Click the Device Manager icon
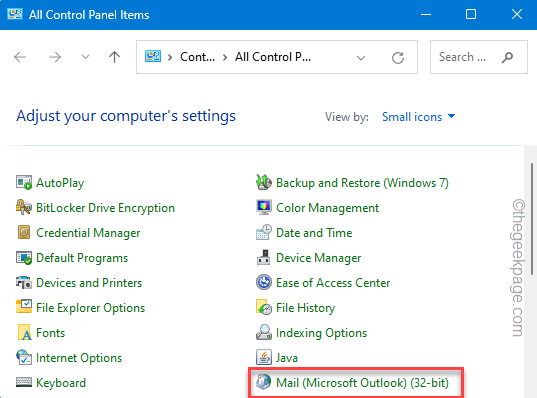 pyautogui.click(x=263, y=257)
